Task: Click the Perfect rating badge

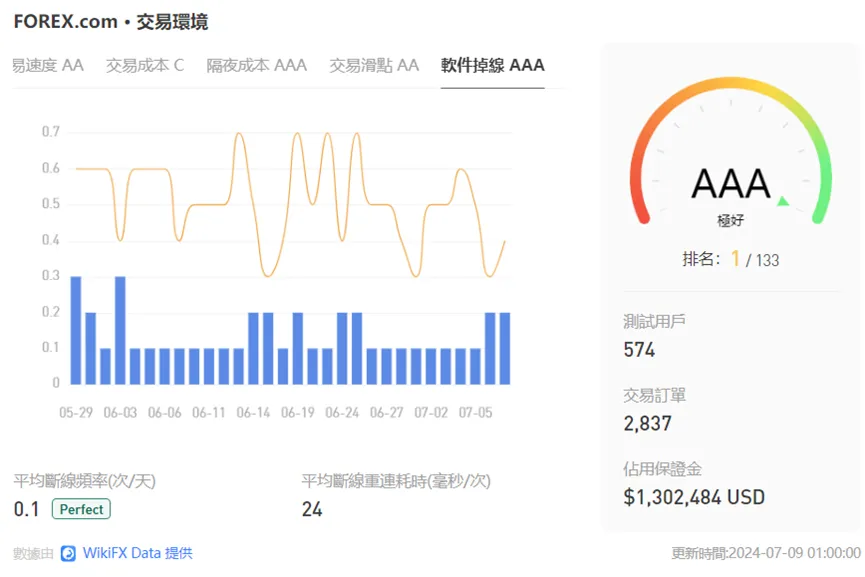Action: point(81,509)
